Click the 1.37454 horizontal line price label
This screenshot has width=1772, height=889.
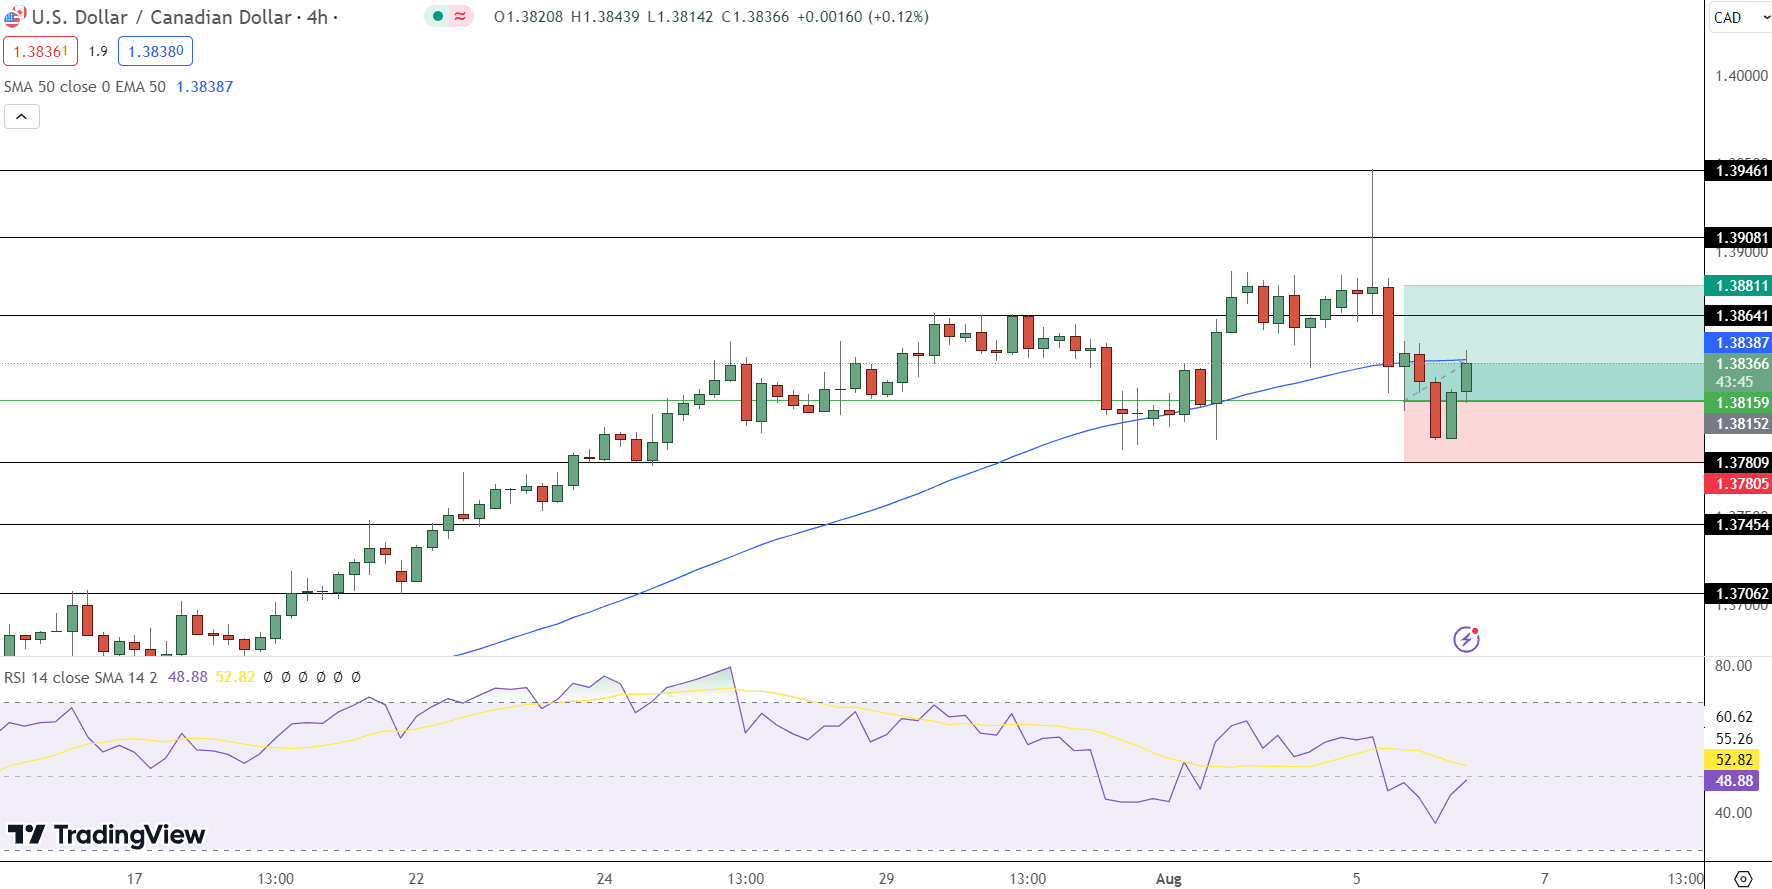(1738, 525)
